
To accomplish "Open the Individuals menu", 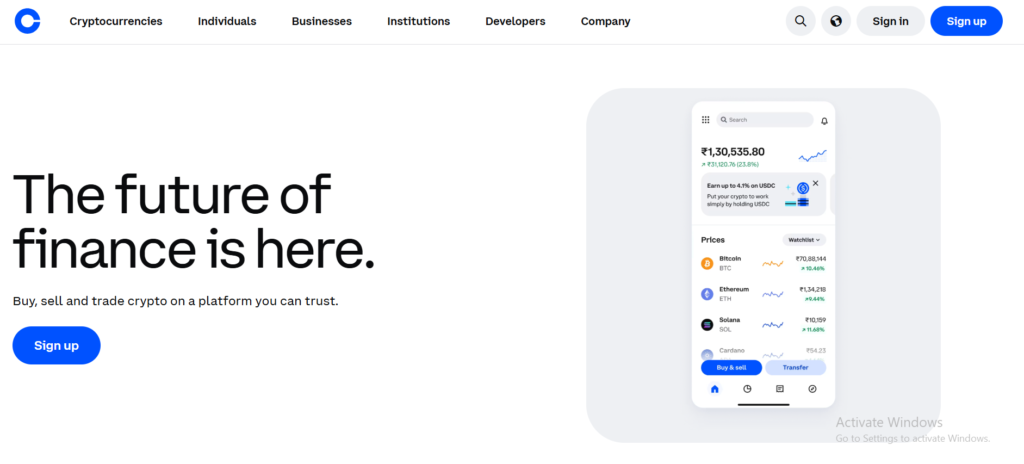I will click(227, 22).
